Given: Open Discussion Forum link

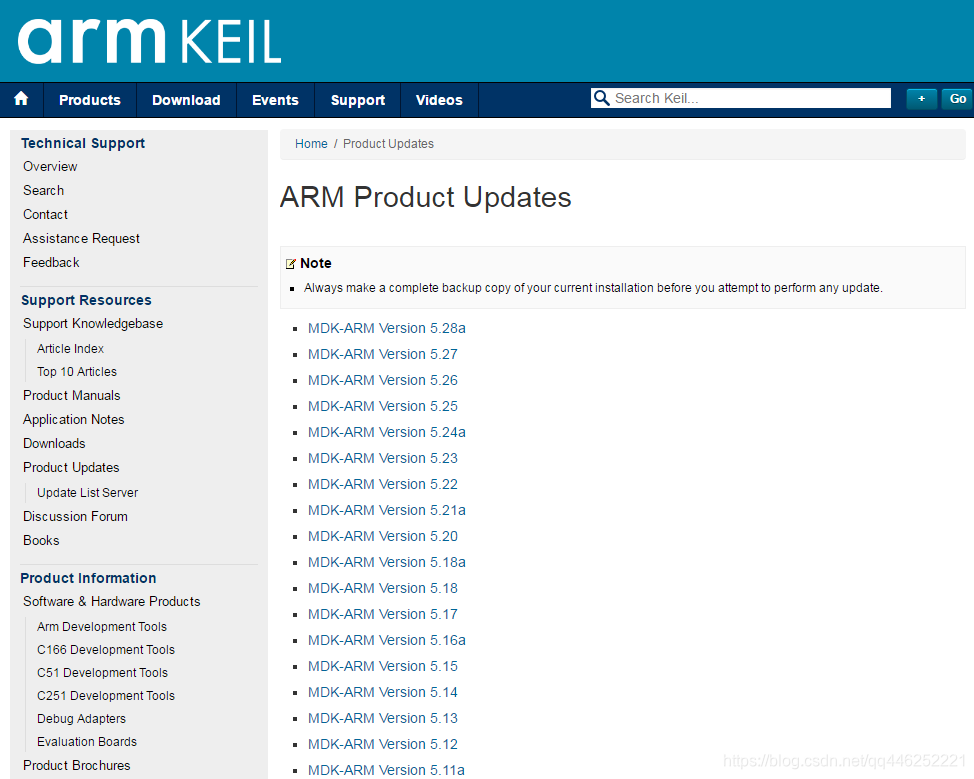Looking at the screenshot, I should [75, 516].
